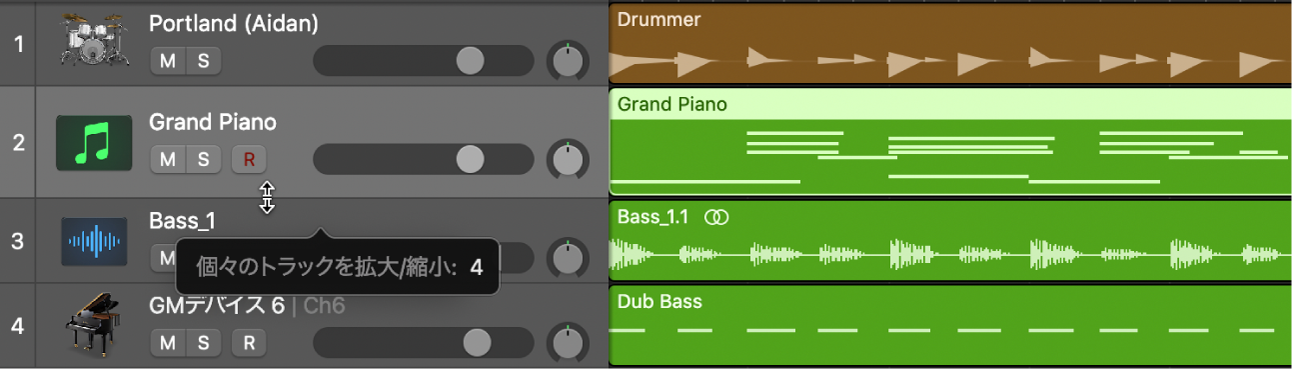This screenshot has width=1295, height=370.
Task: Select the Drummer region in the timeline
Action: pos(949,44)
